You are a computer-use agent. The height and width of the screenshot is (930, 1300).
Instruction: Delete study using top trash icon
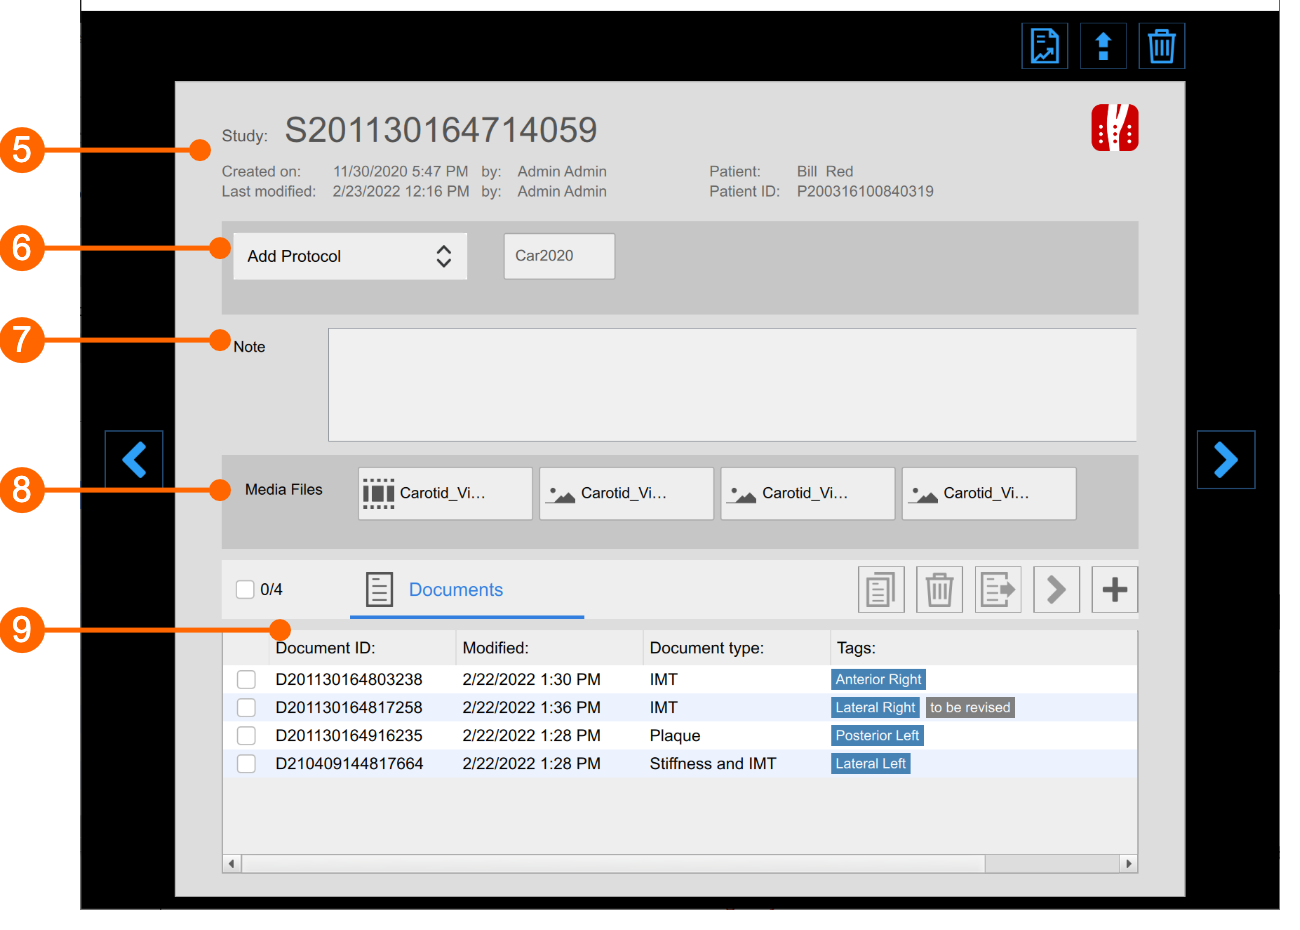[1161, 46]
